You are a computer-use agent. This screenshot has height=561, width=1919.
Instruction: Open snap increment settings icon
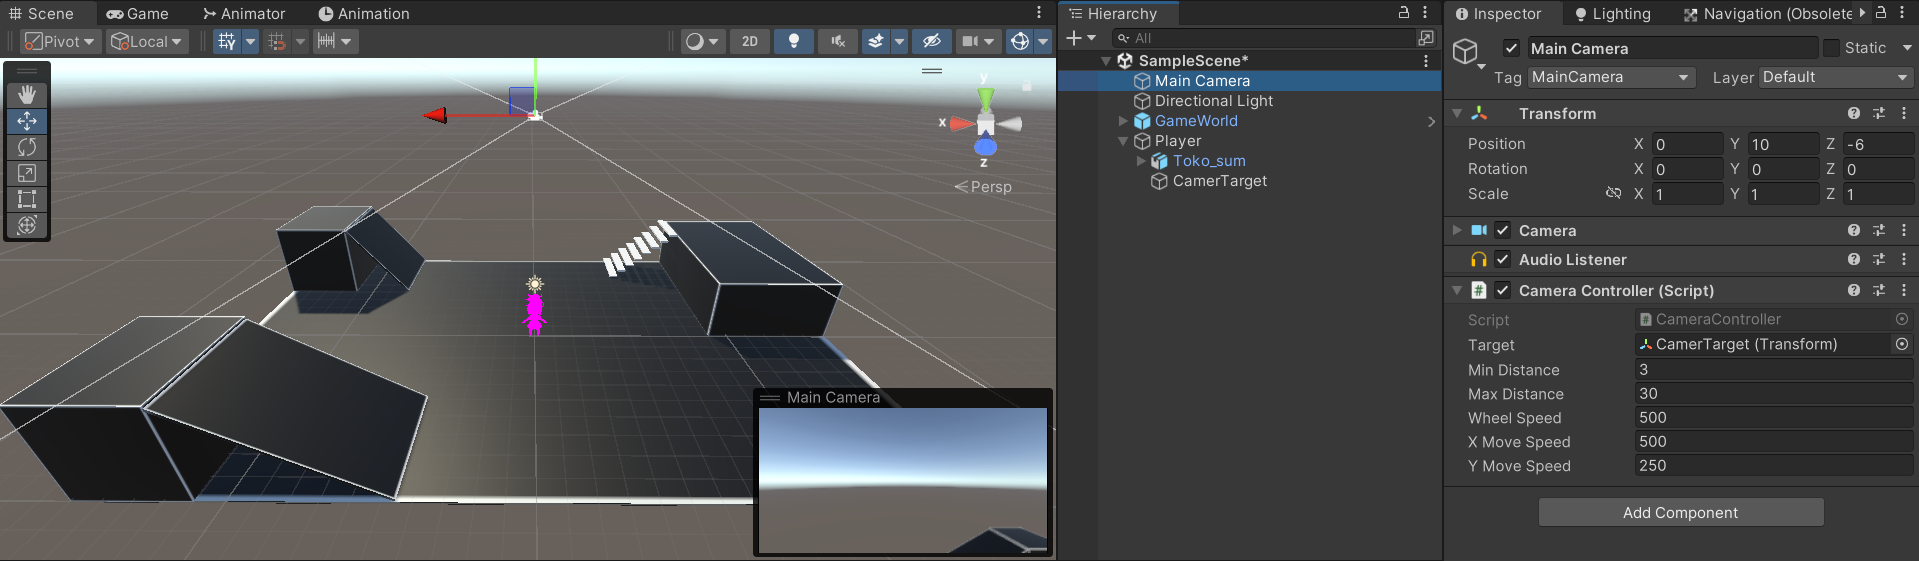[326, 41]
